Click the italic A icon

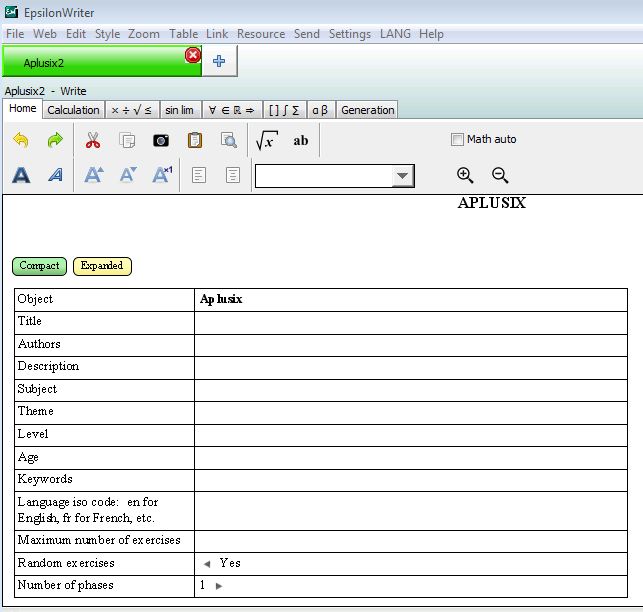55,175
